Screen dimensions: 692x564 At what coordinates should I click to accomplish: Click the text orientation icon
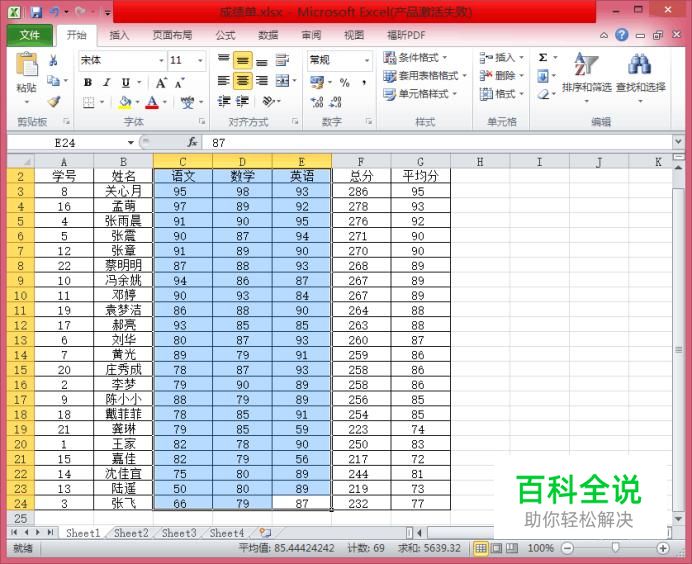269,102
